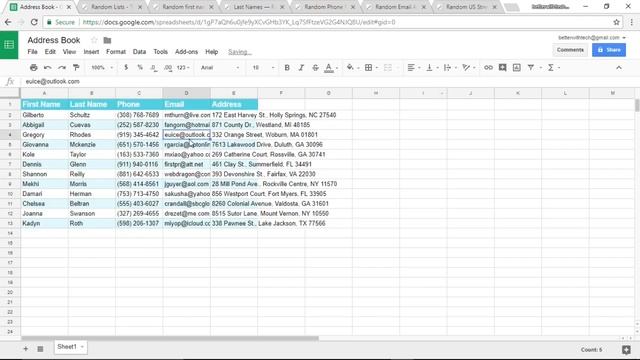Open the Add-ons menu

[x=187, y=52]
